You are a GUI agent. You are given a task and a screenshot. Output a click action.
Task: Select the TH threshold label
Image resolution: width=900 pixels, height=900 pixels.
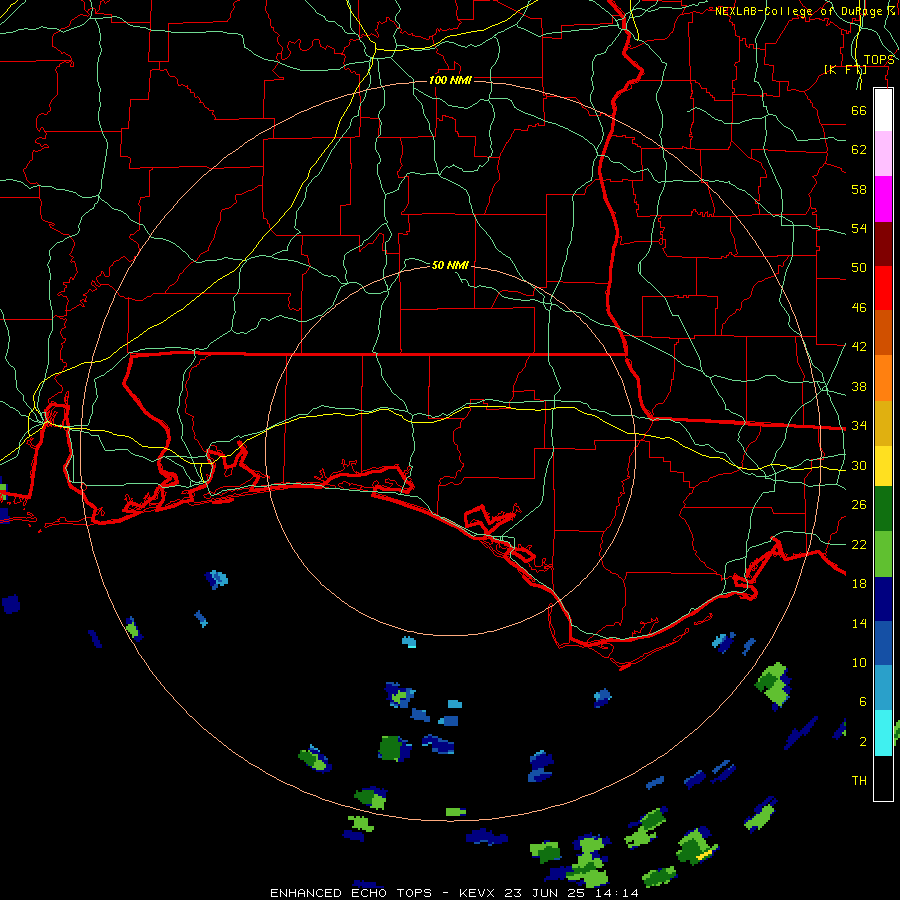pyautogui.click(x=859, y=781)
